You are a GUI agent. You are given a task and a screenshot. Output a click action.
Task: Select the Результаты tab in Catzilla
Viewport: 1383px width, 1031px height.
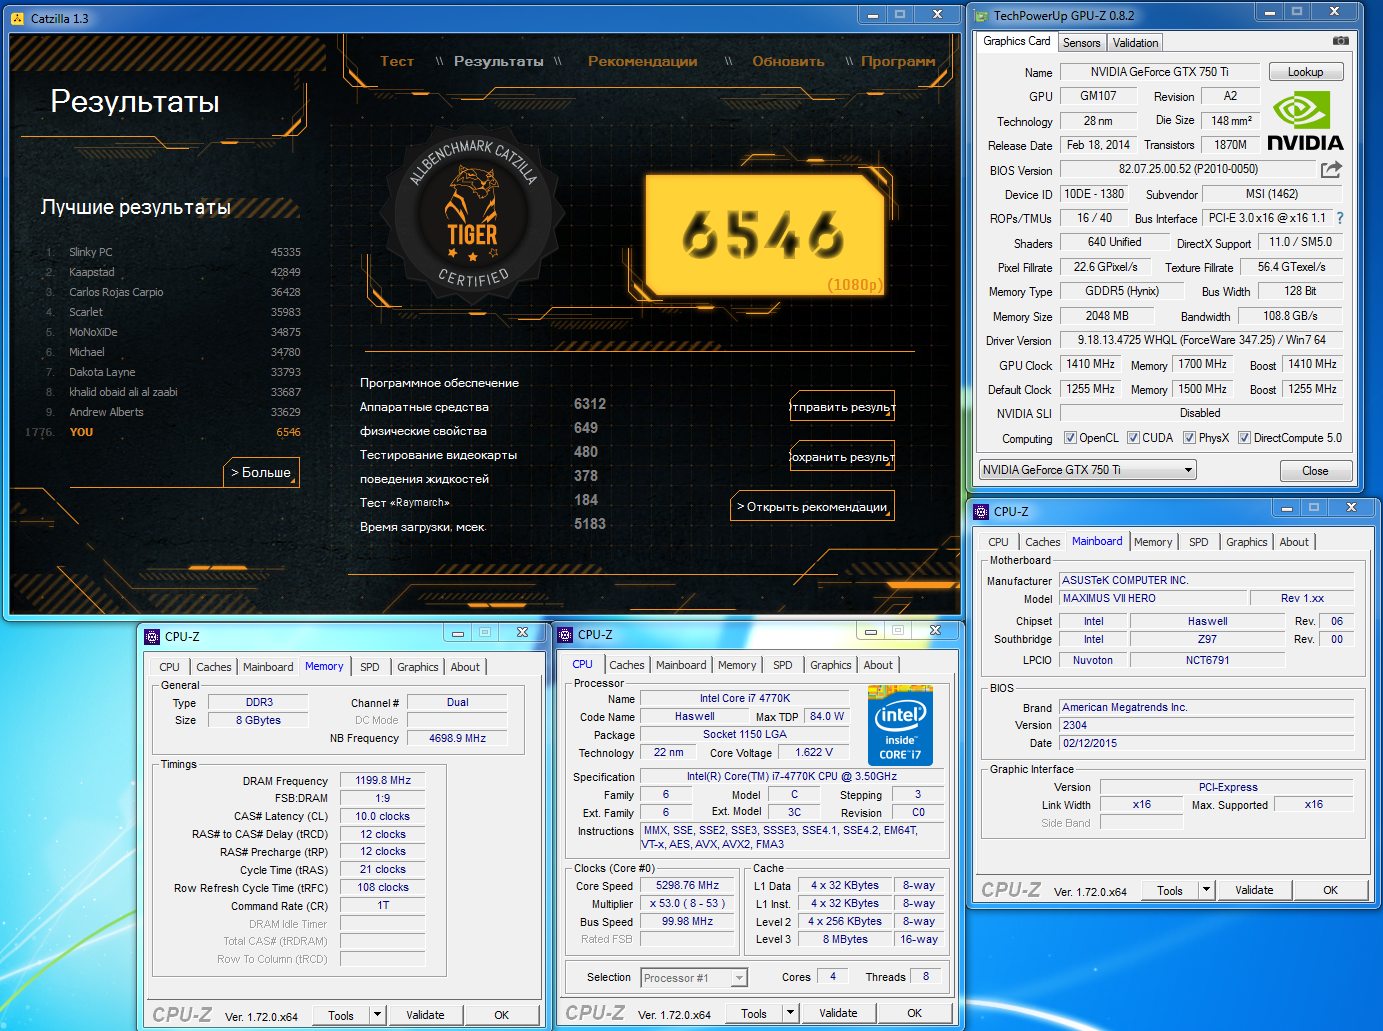pyautogui.click(x=498, y=61)
